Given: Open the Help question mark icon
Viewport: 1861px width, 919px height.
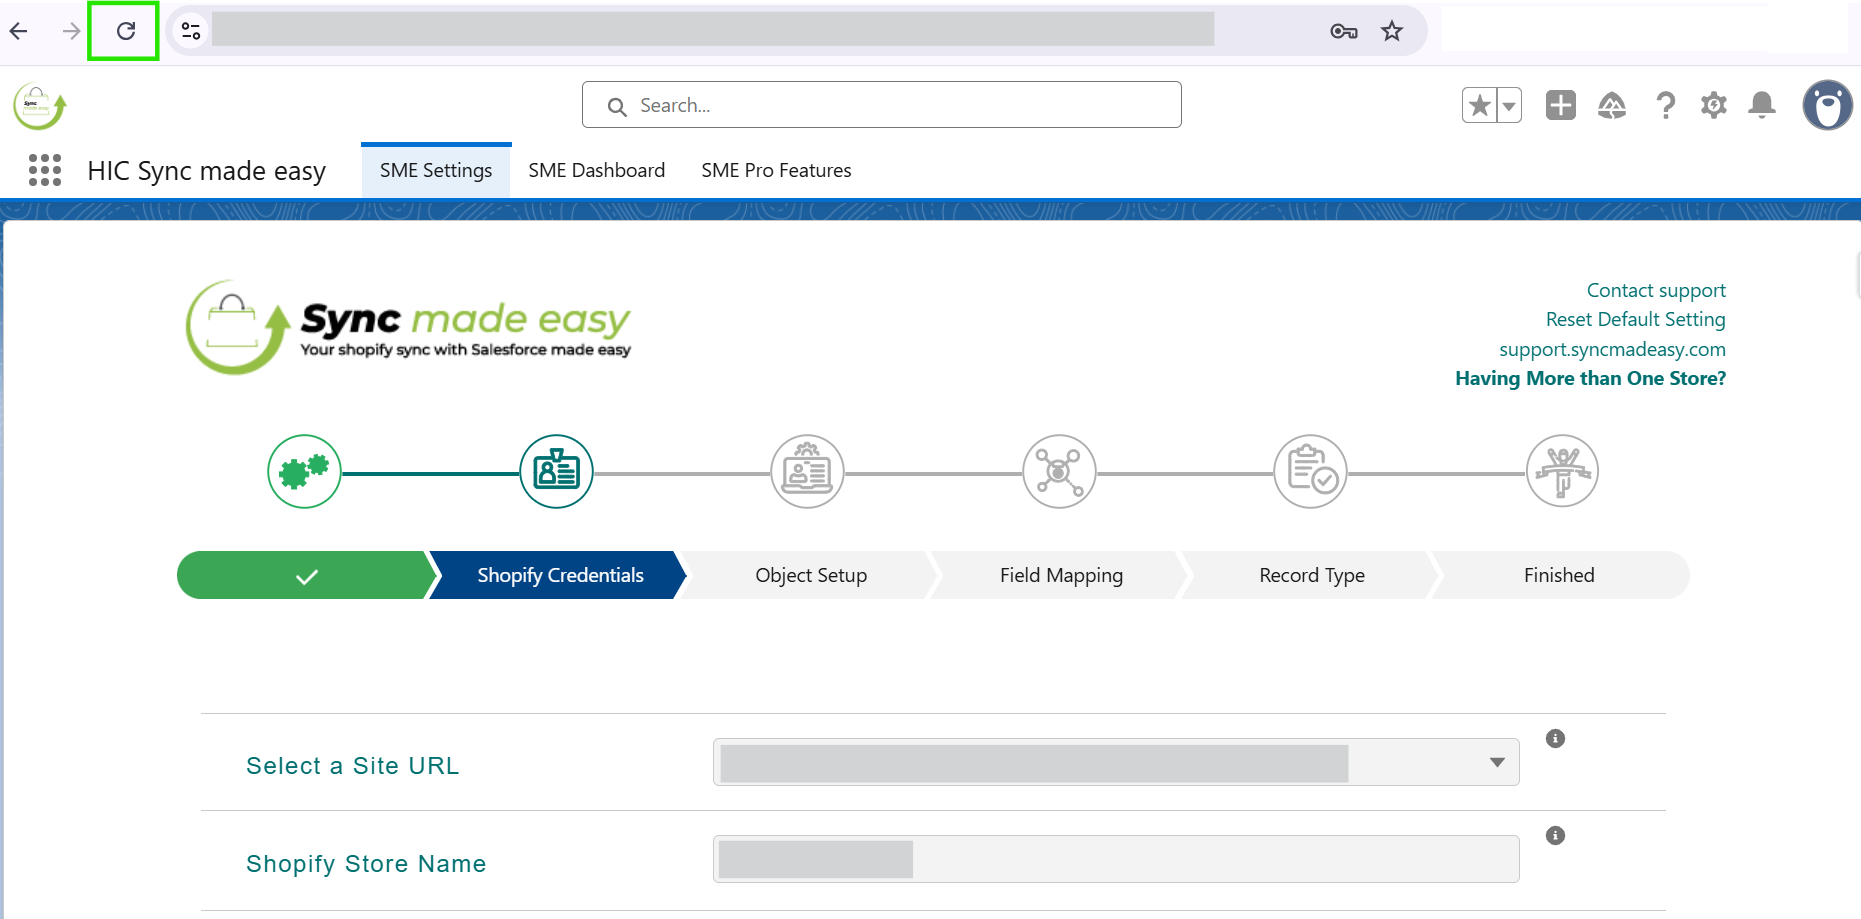Looking at the screenshot, I should pyautogui.click(x=1665, y=105).
